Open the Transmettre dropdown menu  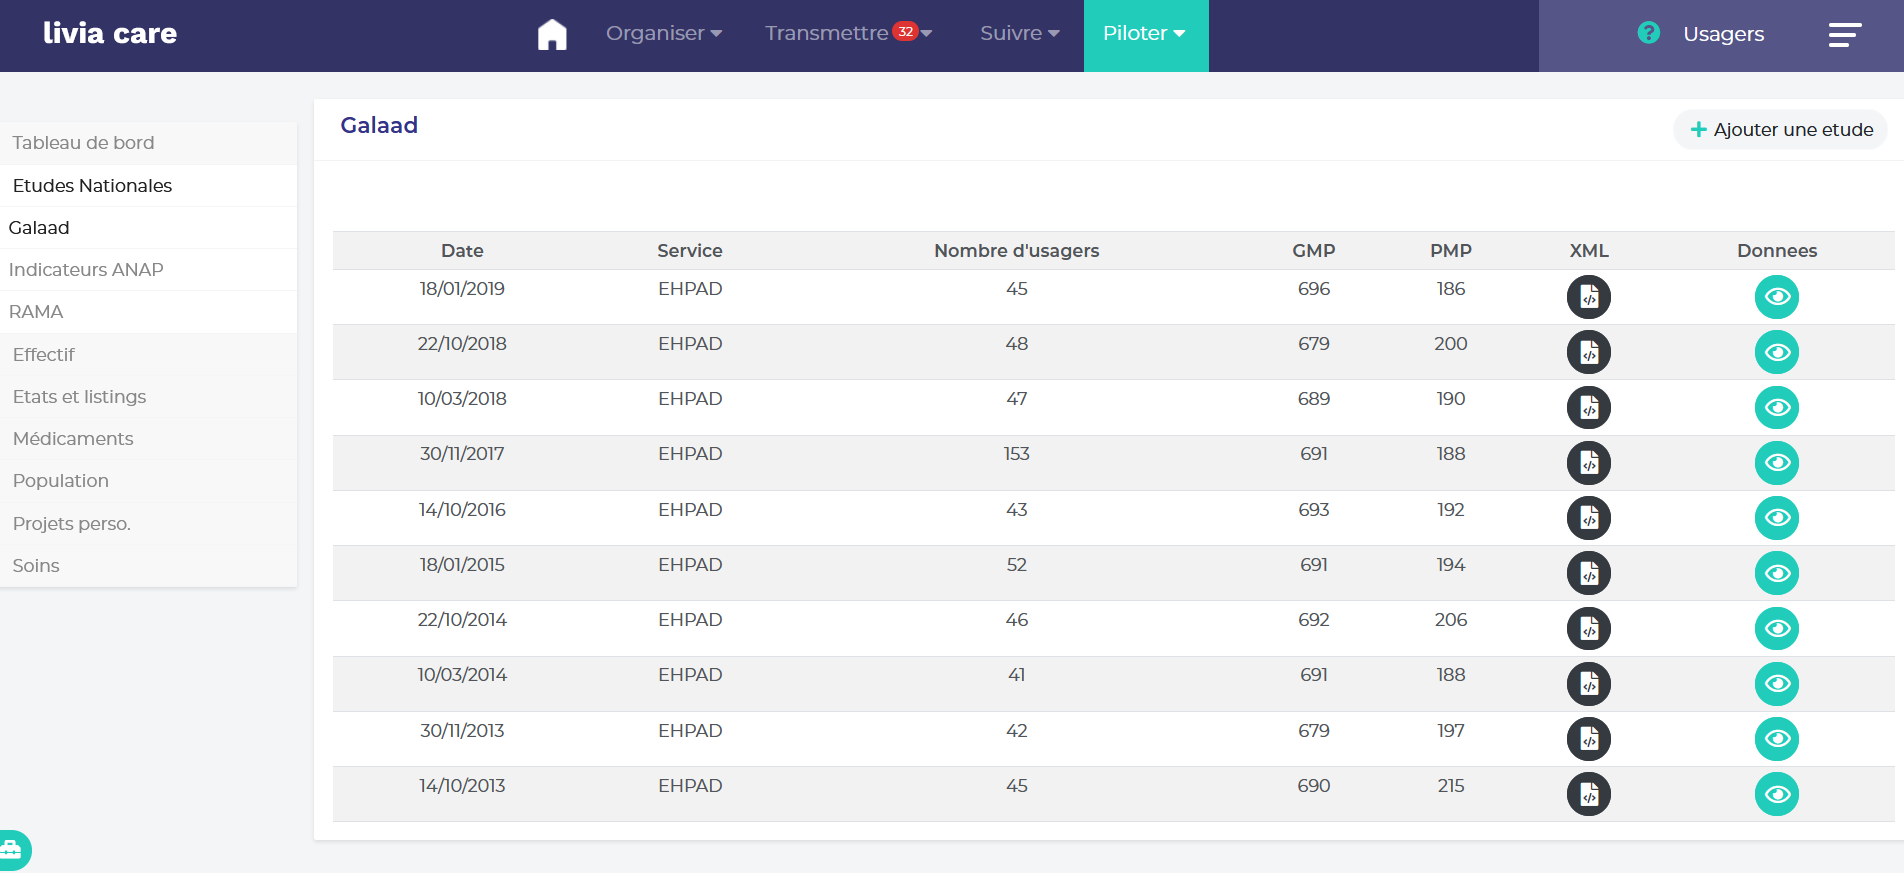click(847, 34)
